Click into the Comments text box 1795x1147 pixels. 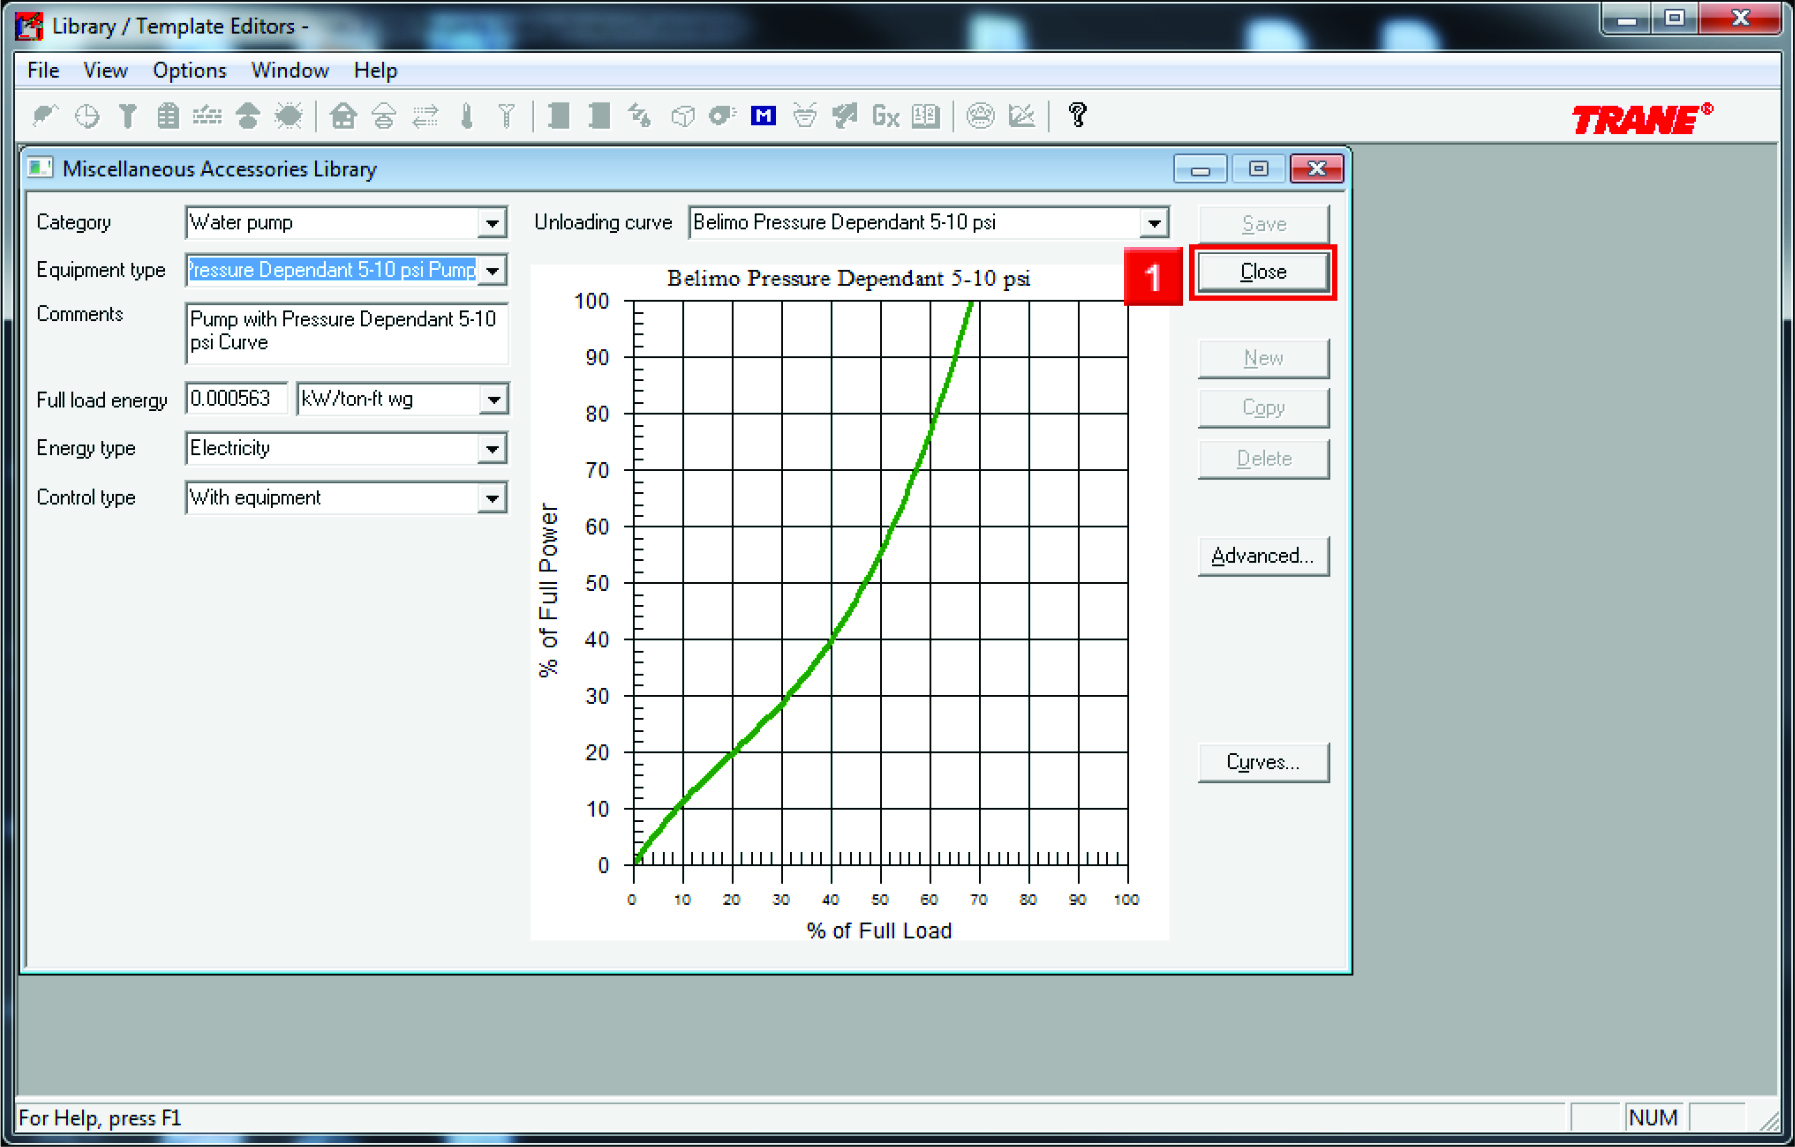[346, 333]
